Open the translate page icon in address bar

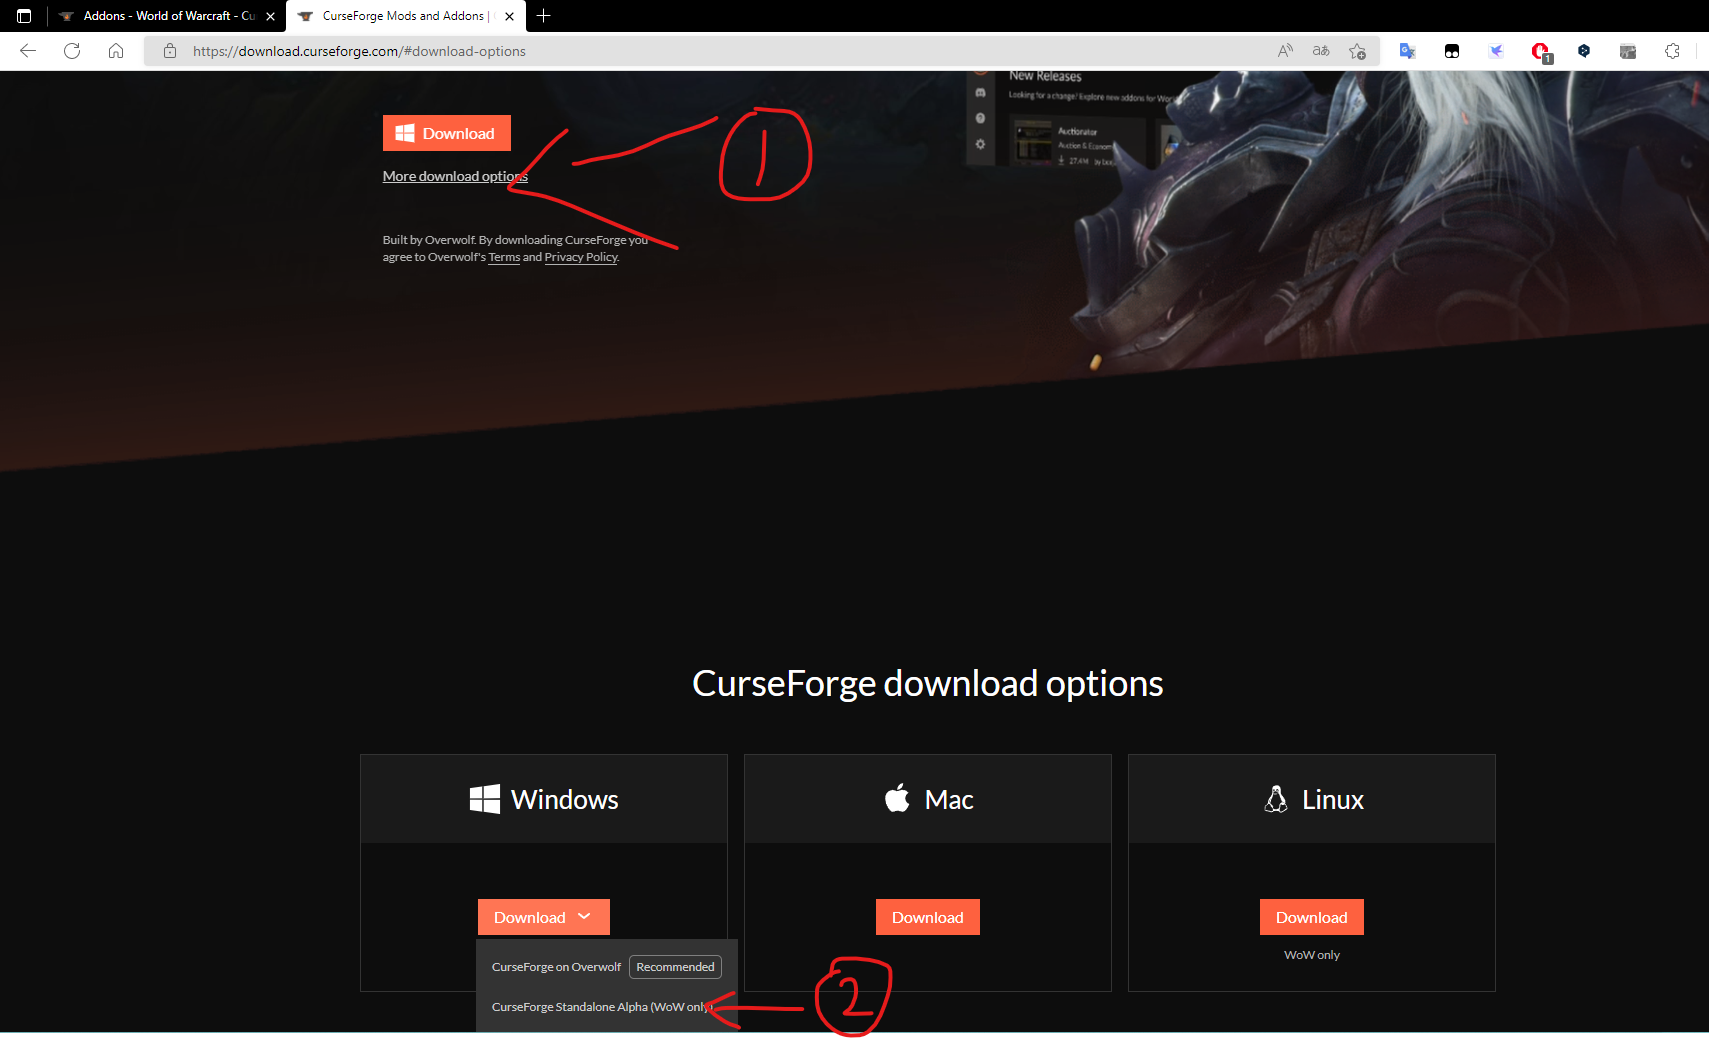(x=1321, y=51)
